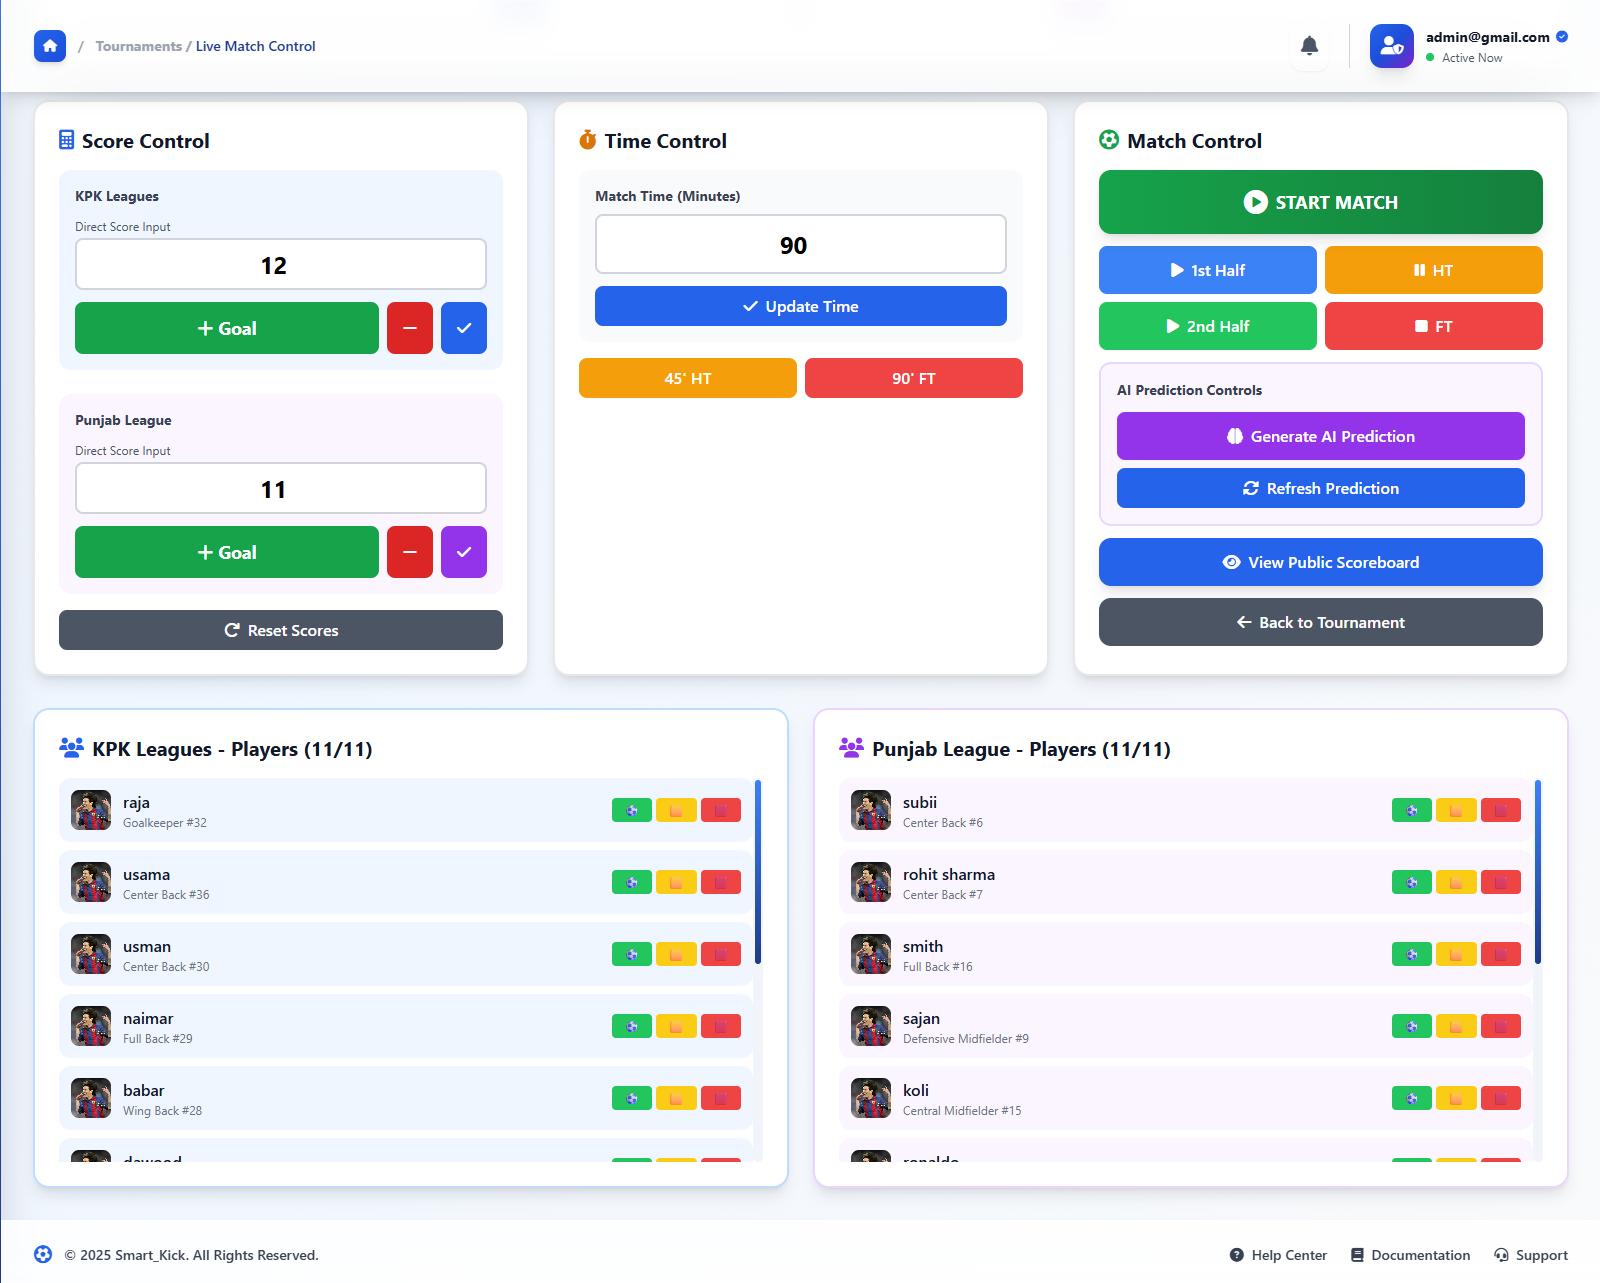Give subii a red card

coord(1500,810)
